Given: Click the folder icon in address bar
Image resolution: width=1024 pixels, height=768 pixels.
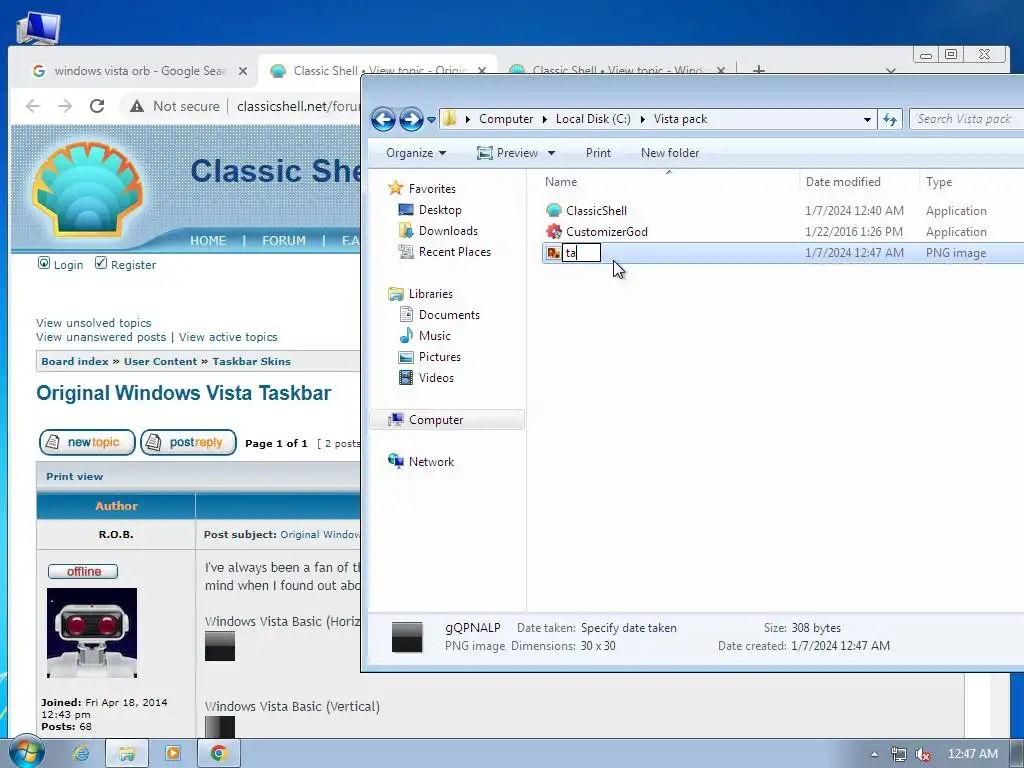Looking at the screenshot, I should (x=449, y=119).
